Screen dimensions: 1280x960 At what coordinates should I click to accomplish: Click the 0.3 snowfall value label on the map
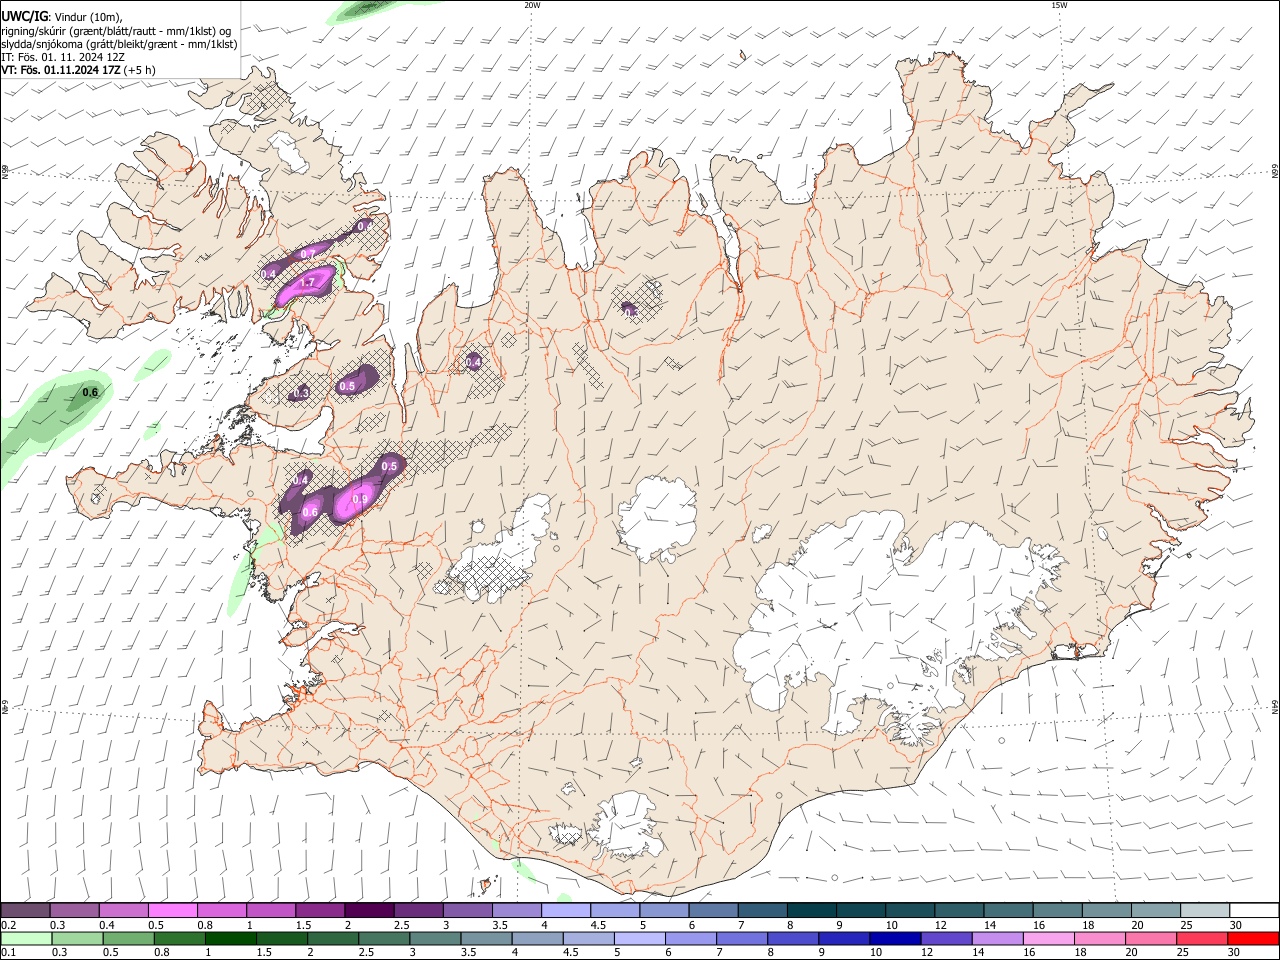tap(300, 393)
